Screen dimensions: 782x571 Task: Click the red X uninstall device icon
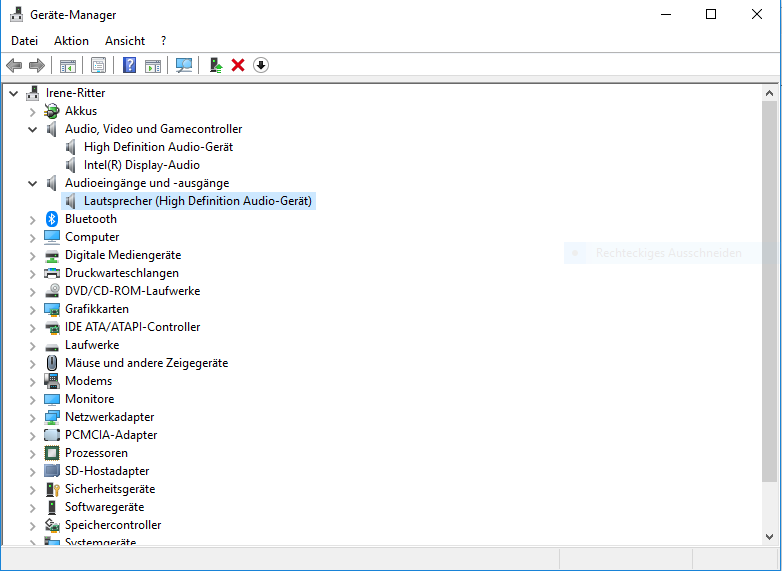tap(238, 65)
